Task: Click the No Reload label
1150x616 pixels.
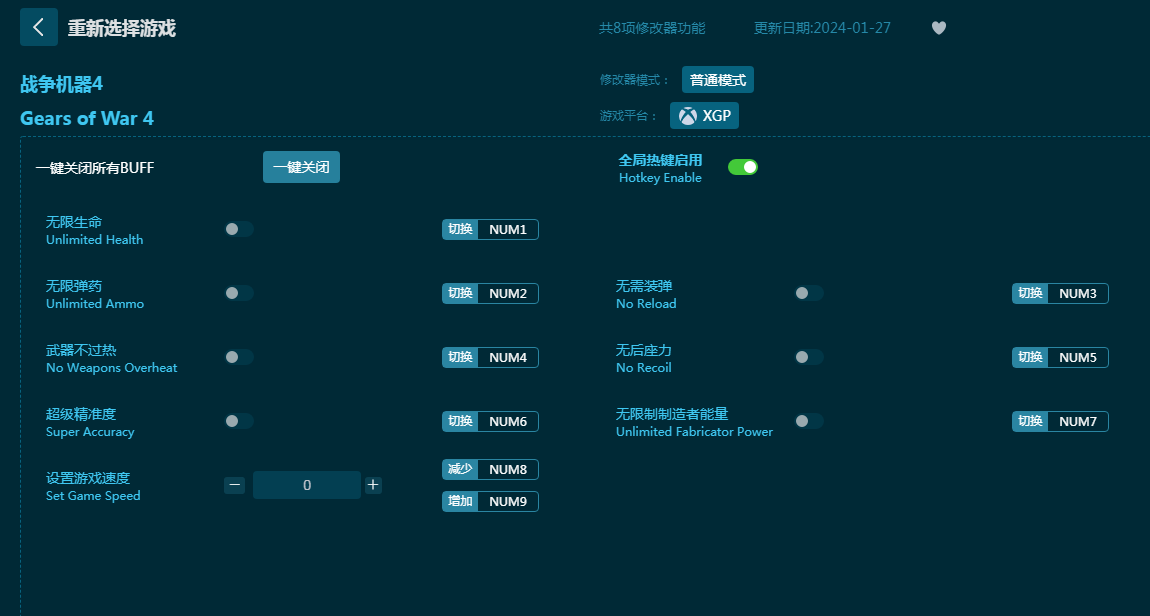Action: [646, 304]
